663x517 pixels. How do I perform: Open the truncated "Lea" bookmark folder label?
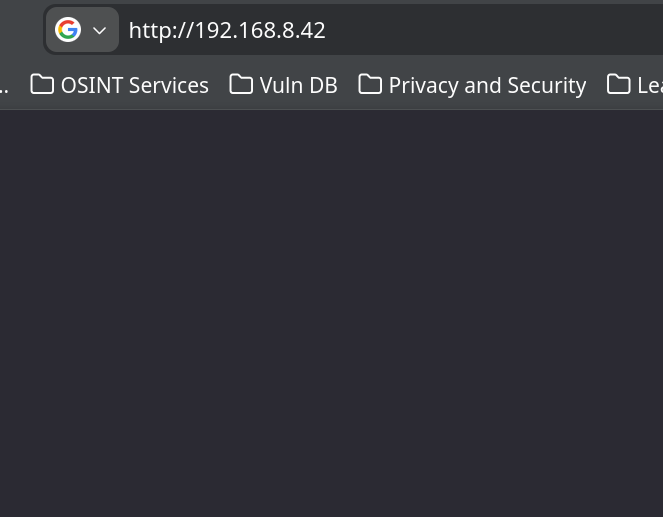(x=649, y=85)
